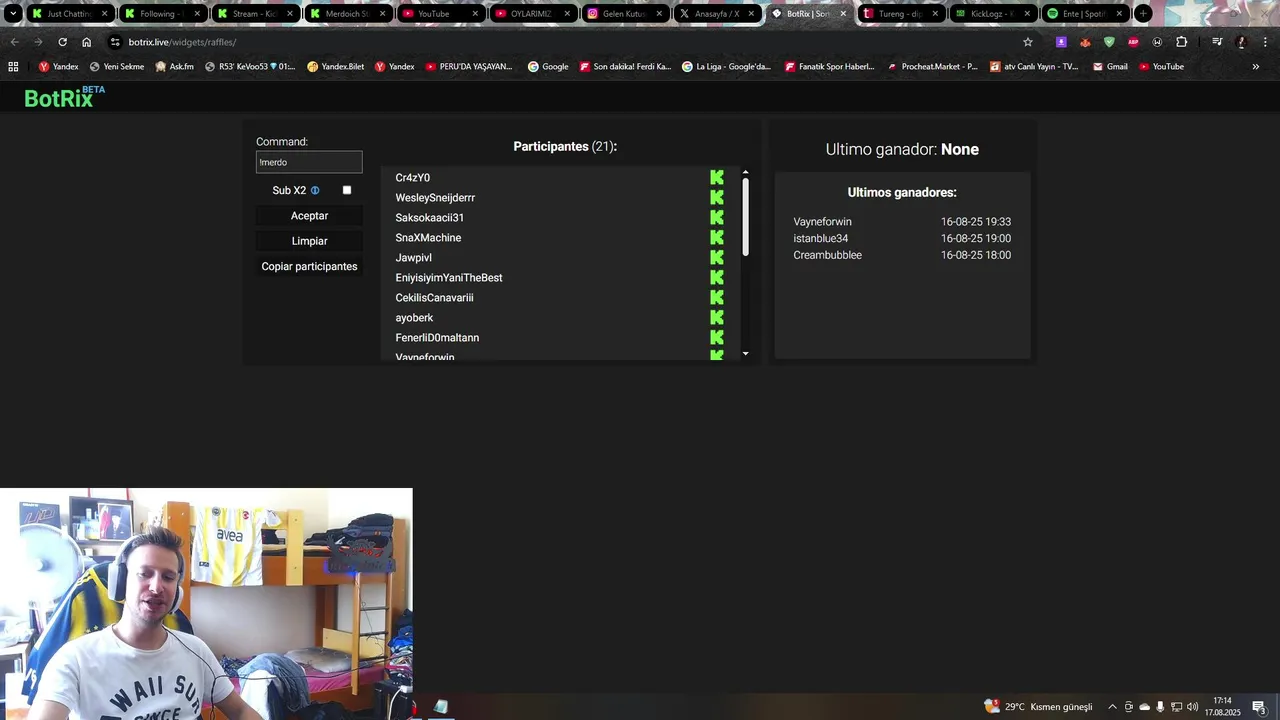Click the OneDrive cloud tray icon
The height and width of the screenshot is (720, 1280).
[1145, 707]
